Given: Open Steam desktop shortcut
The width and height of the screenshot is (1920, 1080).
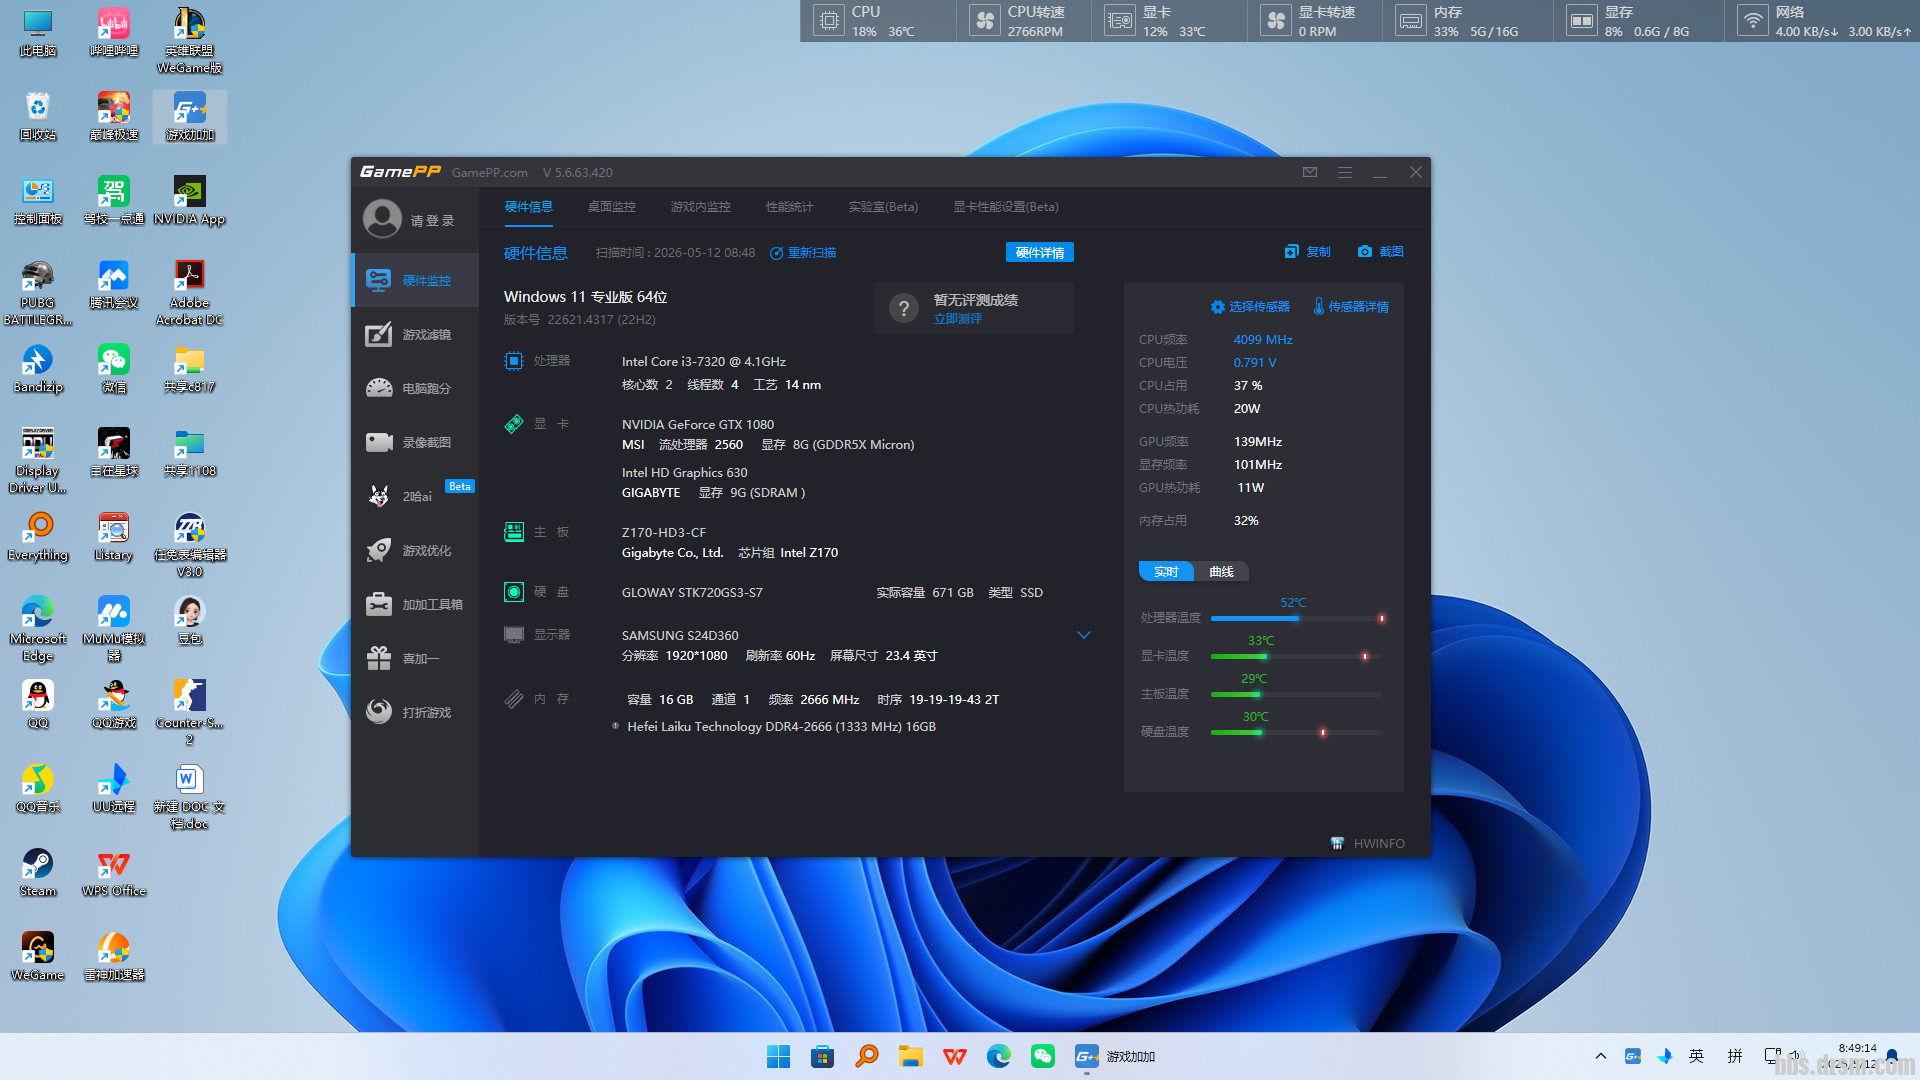Looking at the screenshot, I should (38, 873).
